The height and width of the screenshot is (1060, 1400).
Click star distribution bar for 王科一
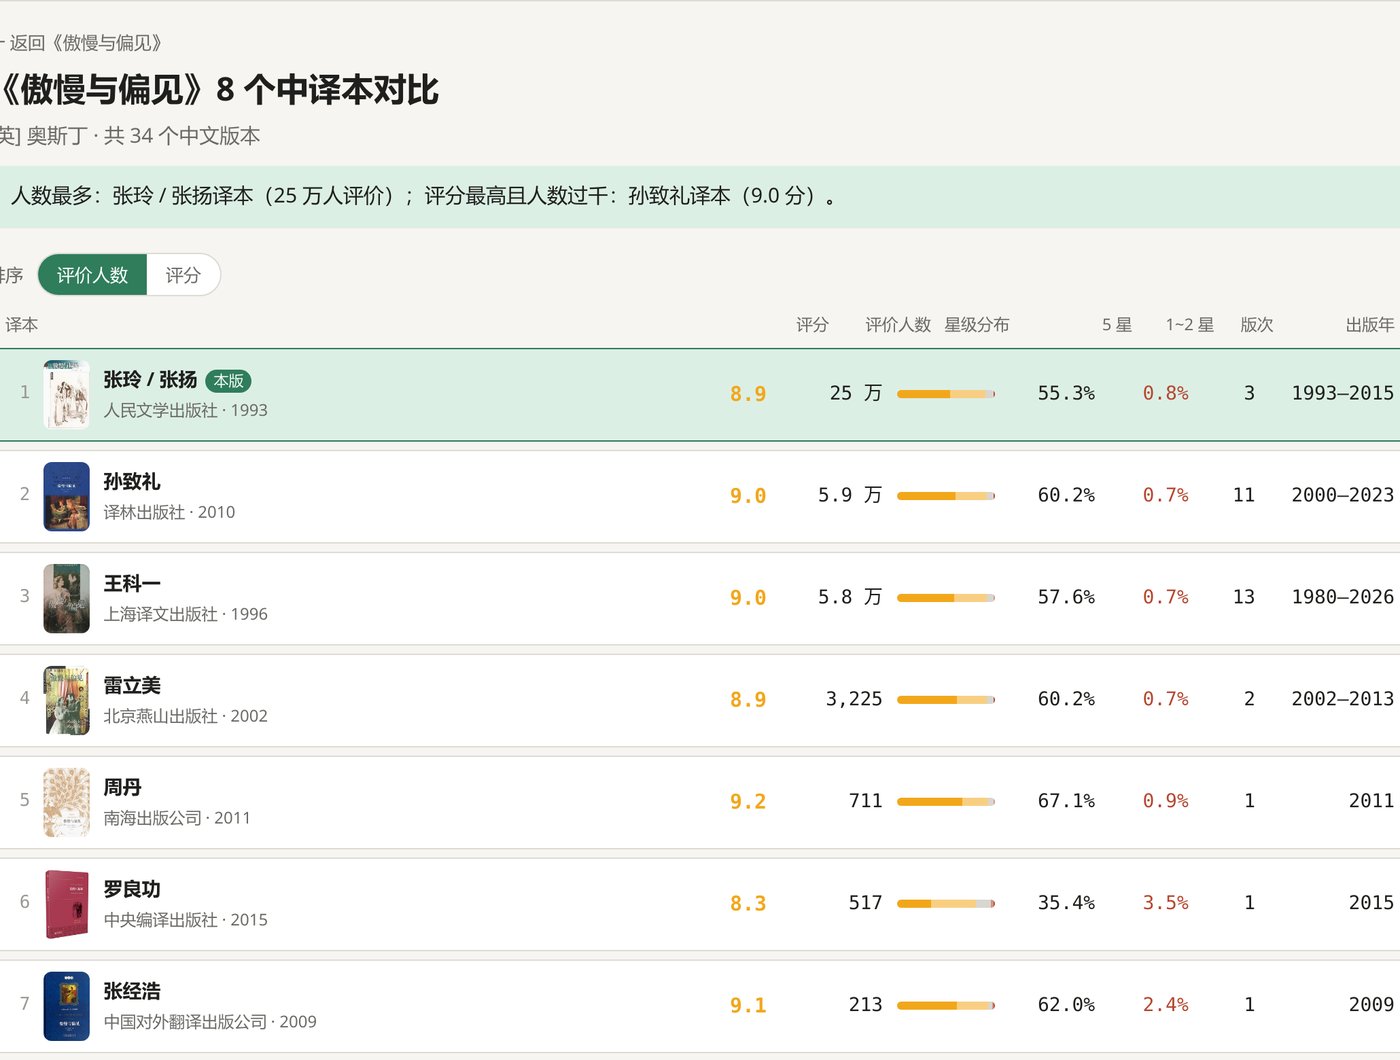tap(946, 598)
